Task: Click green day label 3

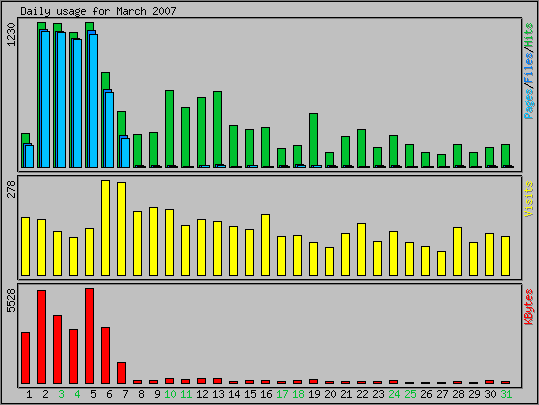Action: [61, 394]
